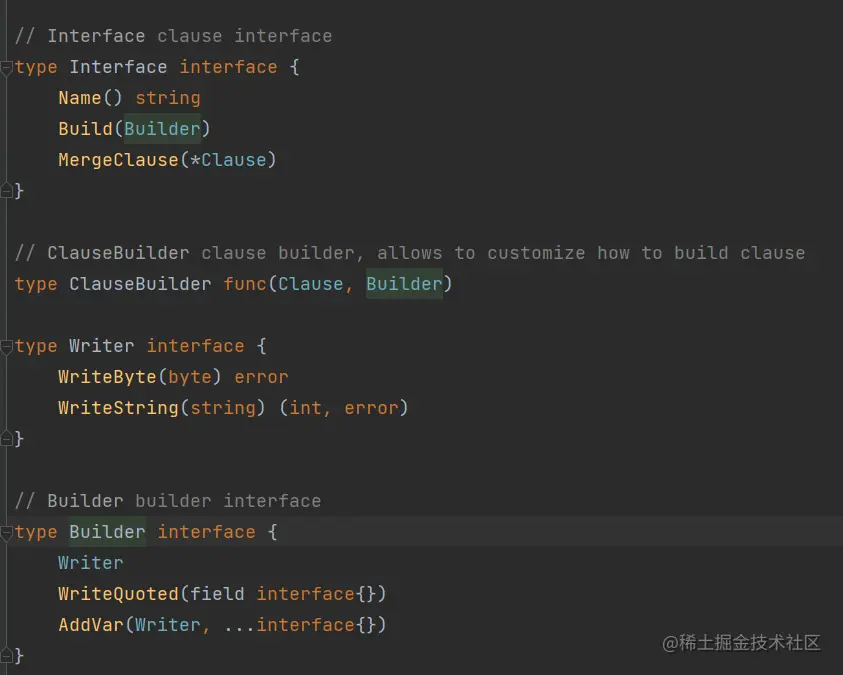The width and height of the screenshot is (843, 675).
Task: Collapse the 'type Interface interface' block fold marker
Action: (6, 68)
